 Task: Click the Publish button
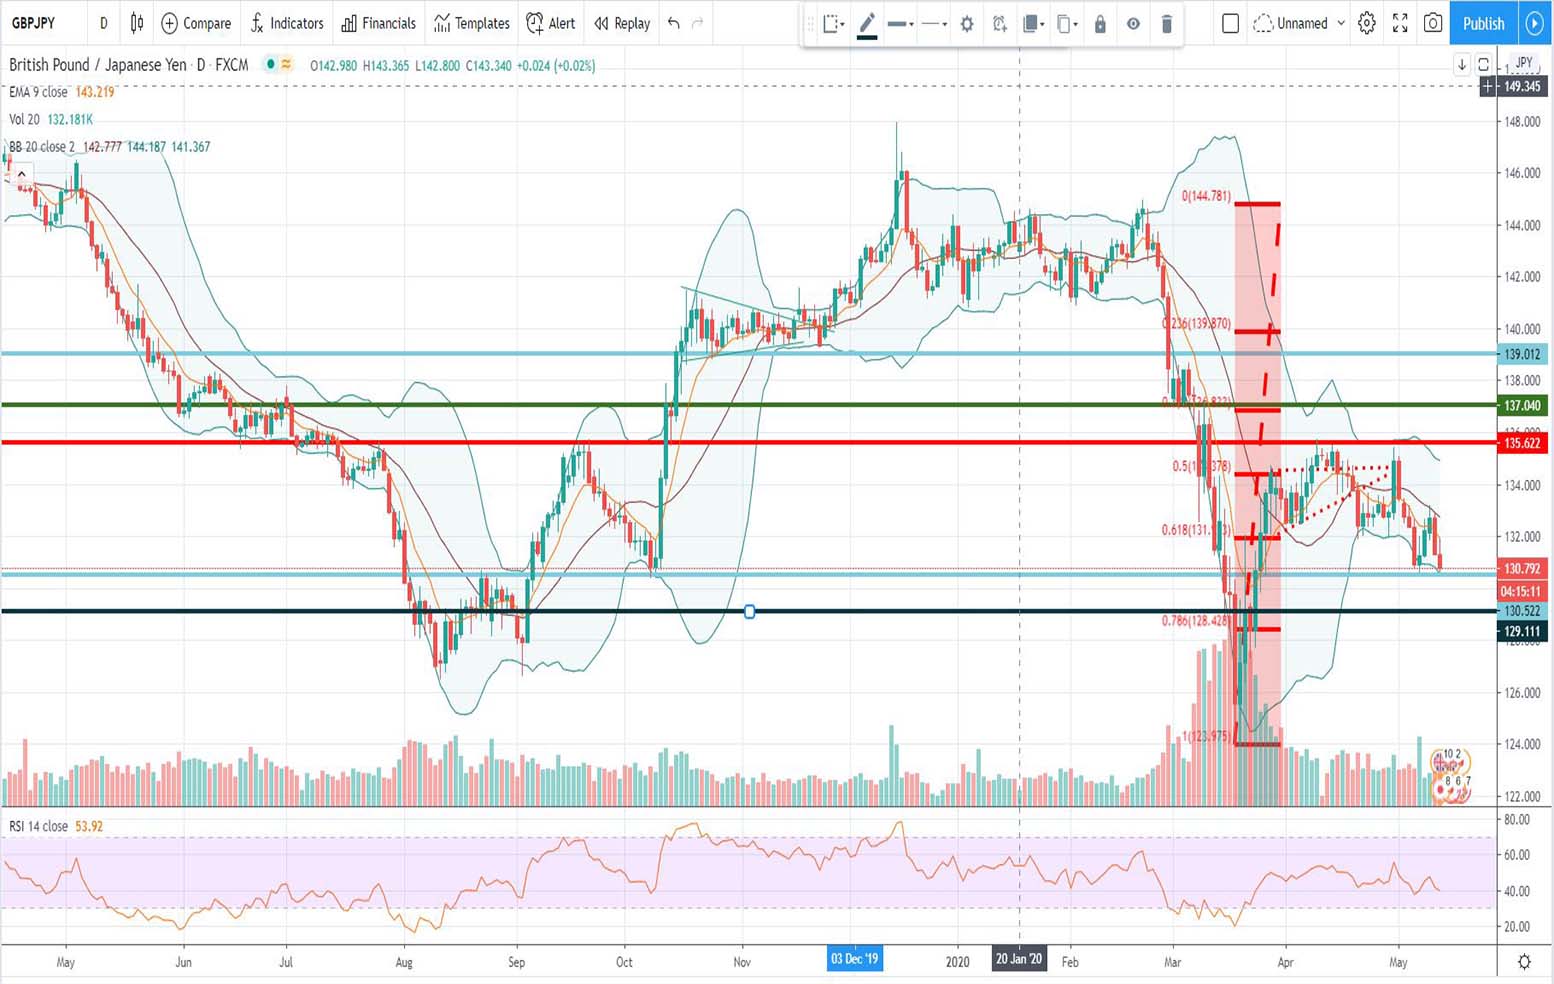[1483, 23]
